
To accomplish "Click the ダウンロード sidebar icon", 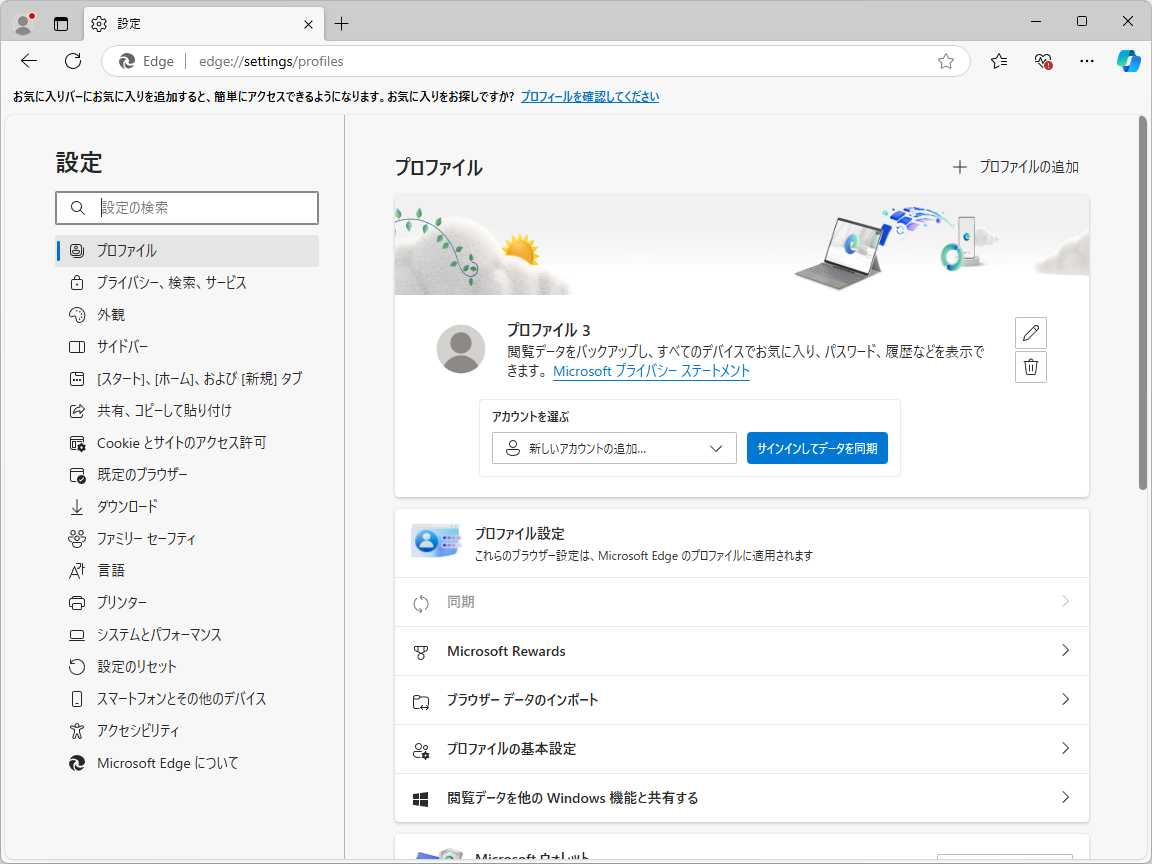I will pos(77,506).
